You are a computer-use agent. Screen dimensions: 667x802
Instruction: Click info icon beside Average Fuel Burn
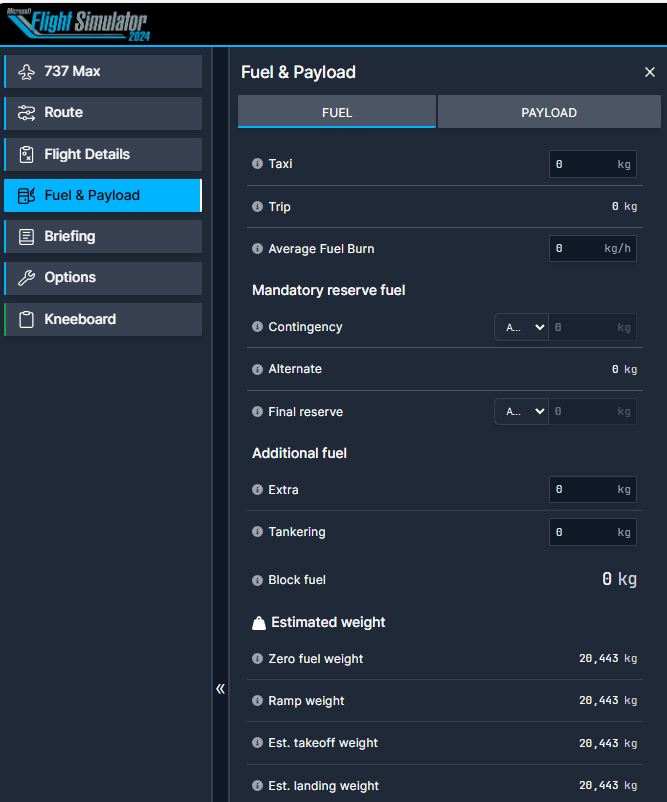point(257,249)
